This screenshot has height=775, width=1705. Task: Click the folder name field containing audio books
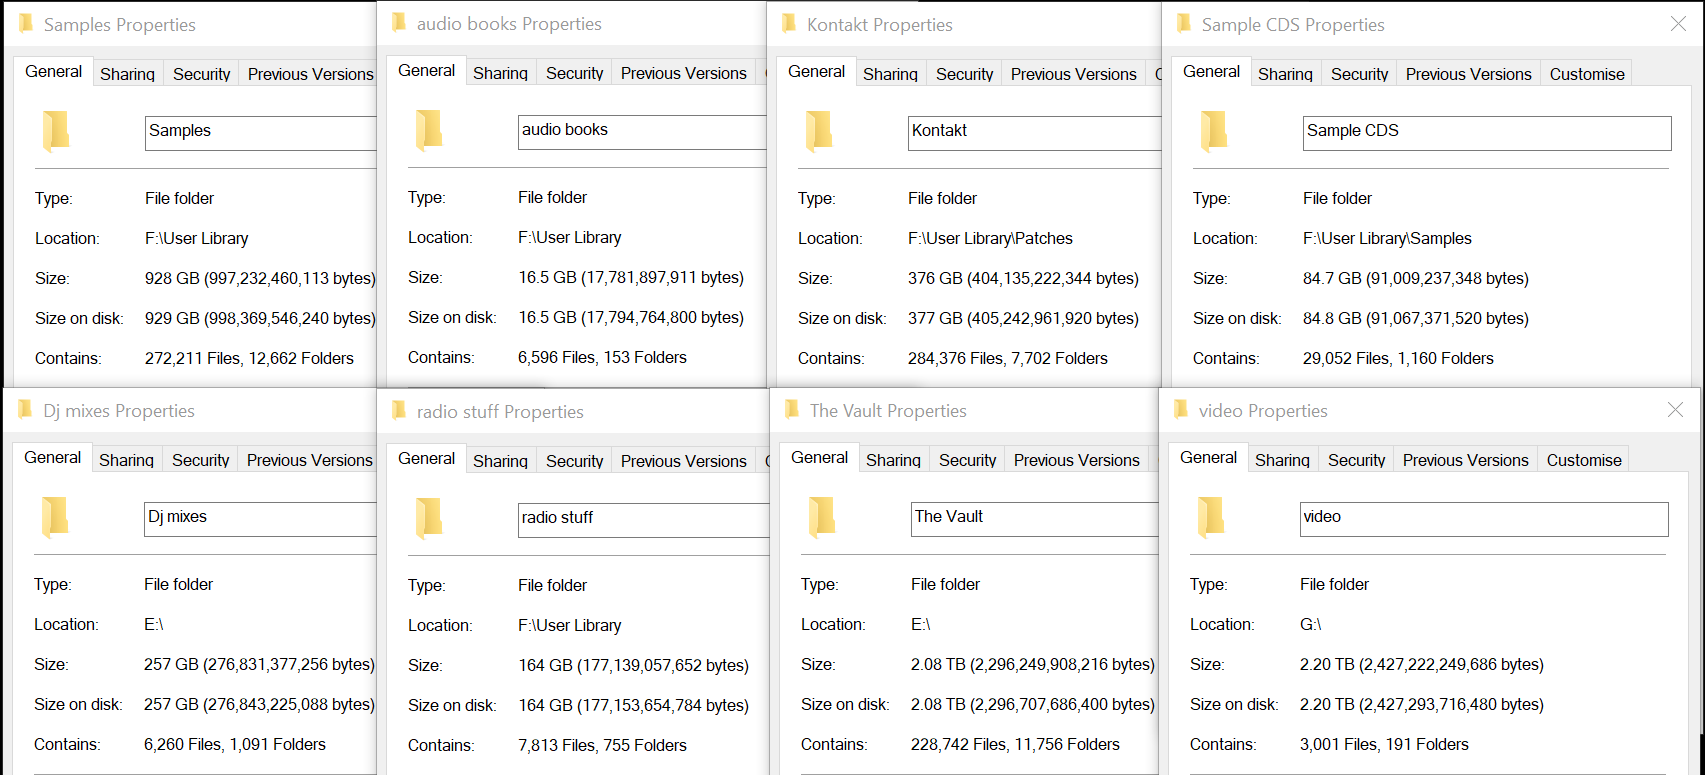642,132
